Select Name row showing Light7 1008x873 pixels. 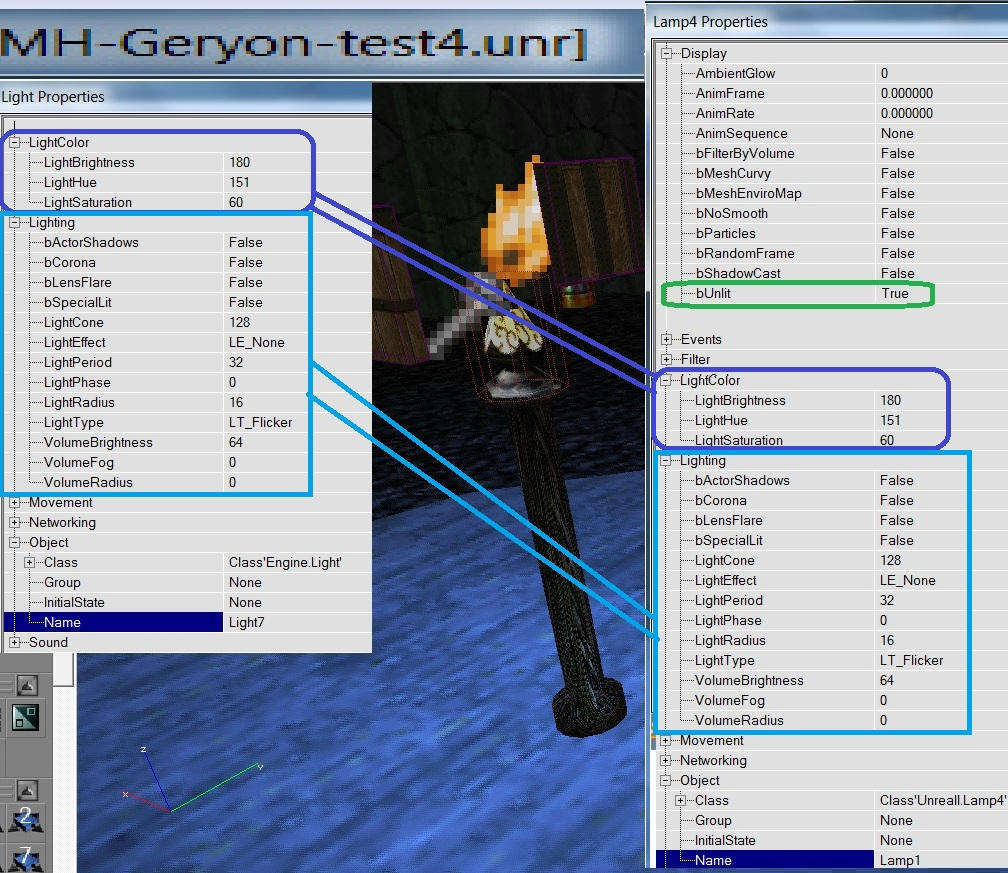[188, 622]
